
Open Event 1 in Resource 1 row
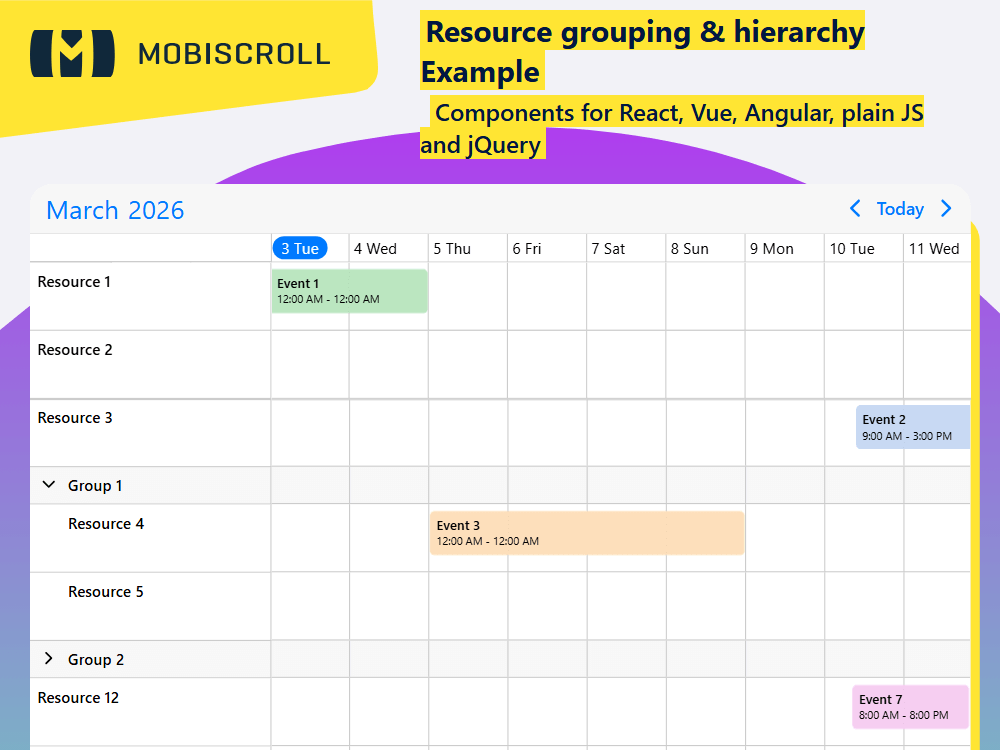(x=349, y=291)
